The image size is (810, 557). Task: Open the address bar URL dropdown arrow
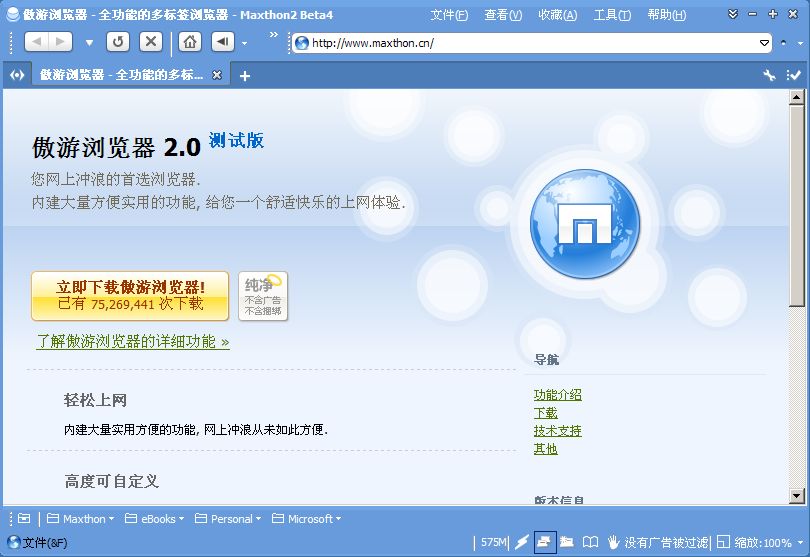pyautogui.click(x=764, y=43)
